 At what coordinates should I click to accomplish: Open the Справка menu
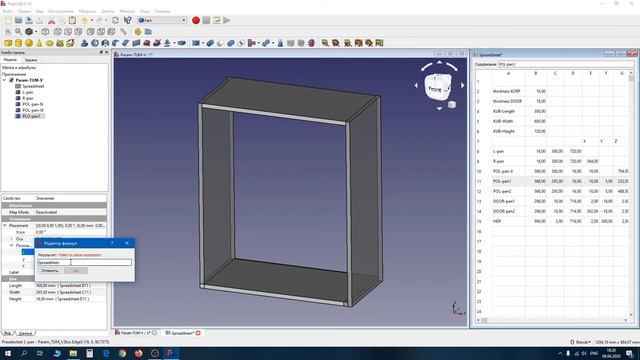click(x=162, y=11)
